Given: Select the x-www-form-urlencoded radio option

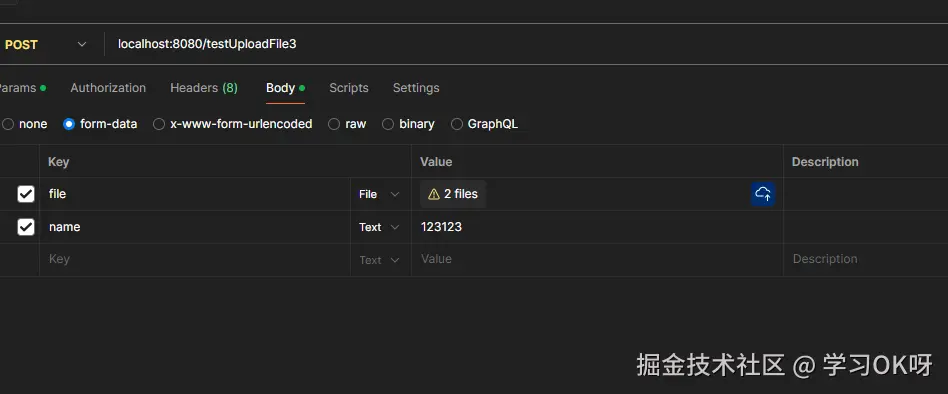Looking at the screenshot, I should [x=159, y=124].
